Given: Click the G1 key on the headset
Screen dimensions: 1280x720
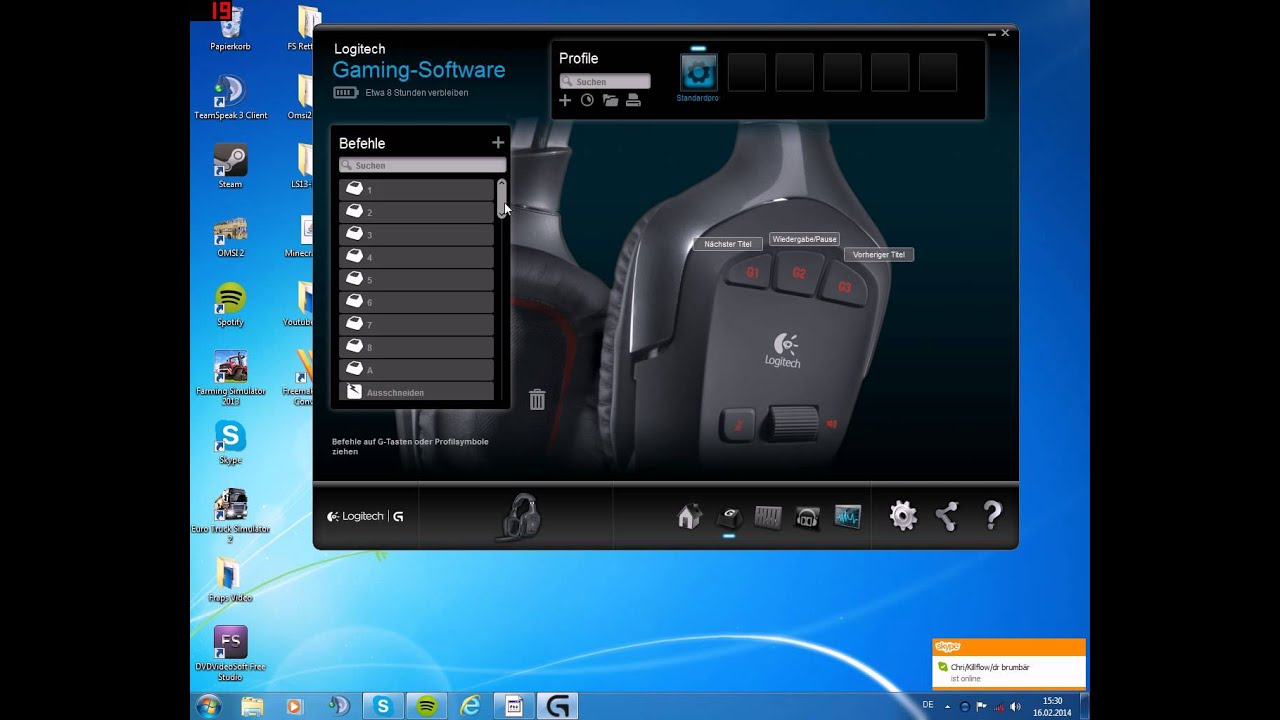Looking at the screenshot, I should (752, 272).
